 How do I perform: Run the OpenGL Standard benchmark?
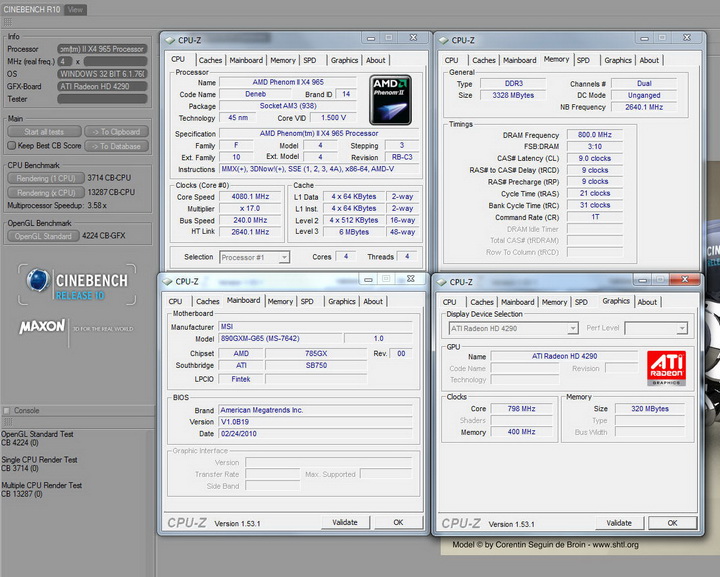coord(43,236)
